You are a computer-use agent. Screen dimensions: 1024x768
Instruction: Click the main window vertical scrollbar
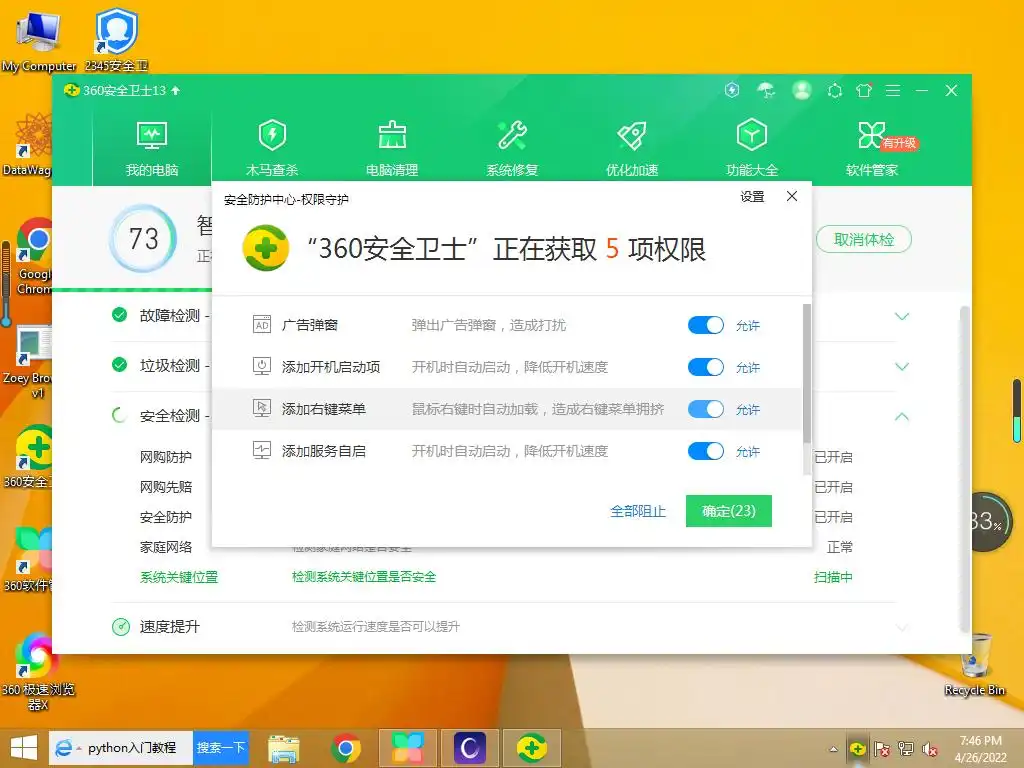click(x=965, y=469)
